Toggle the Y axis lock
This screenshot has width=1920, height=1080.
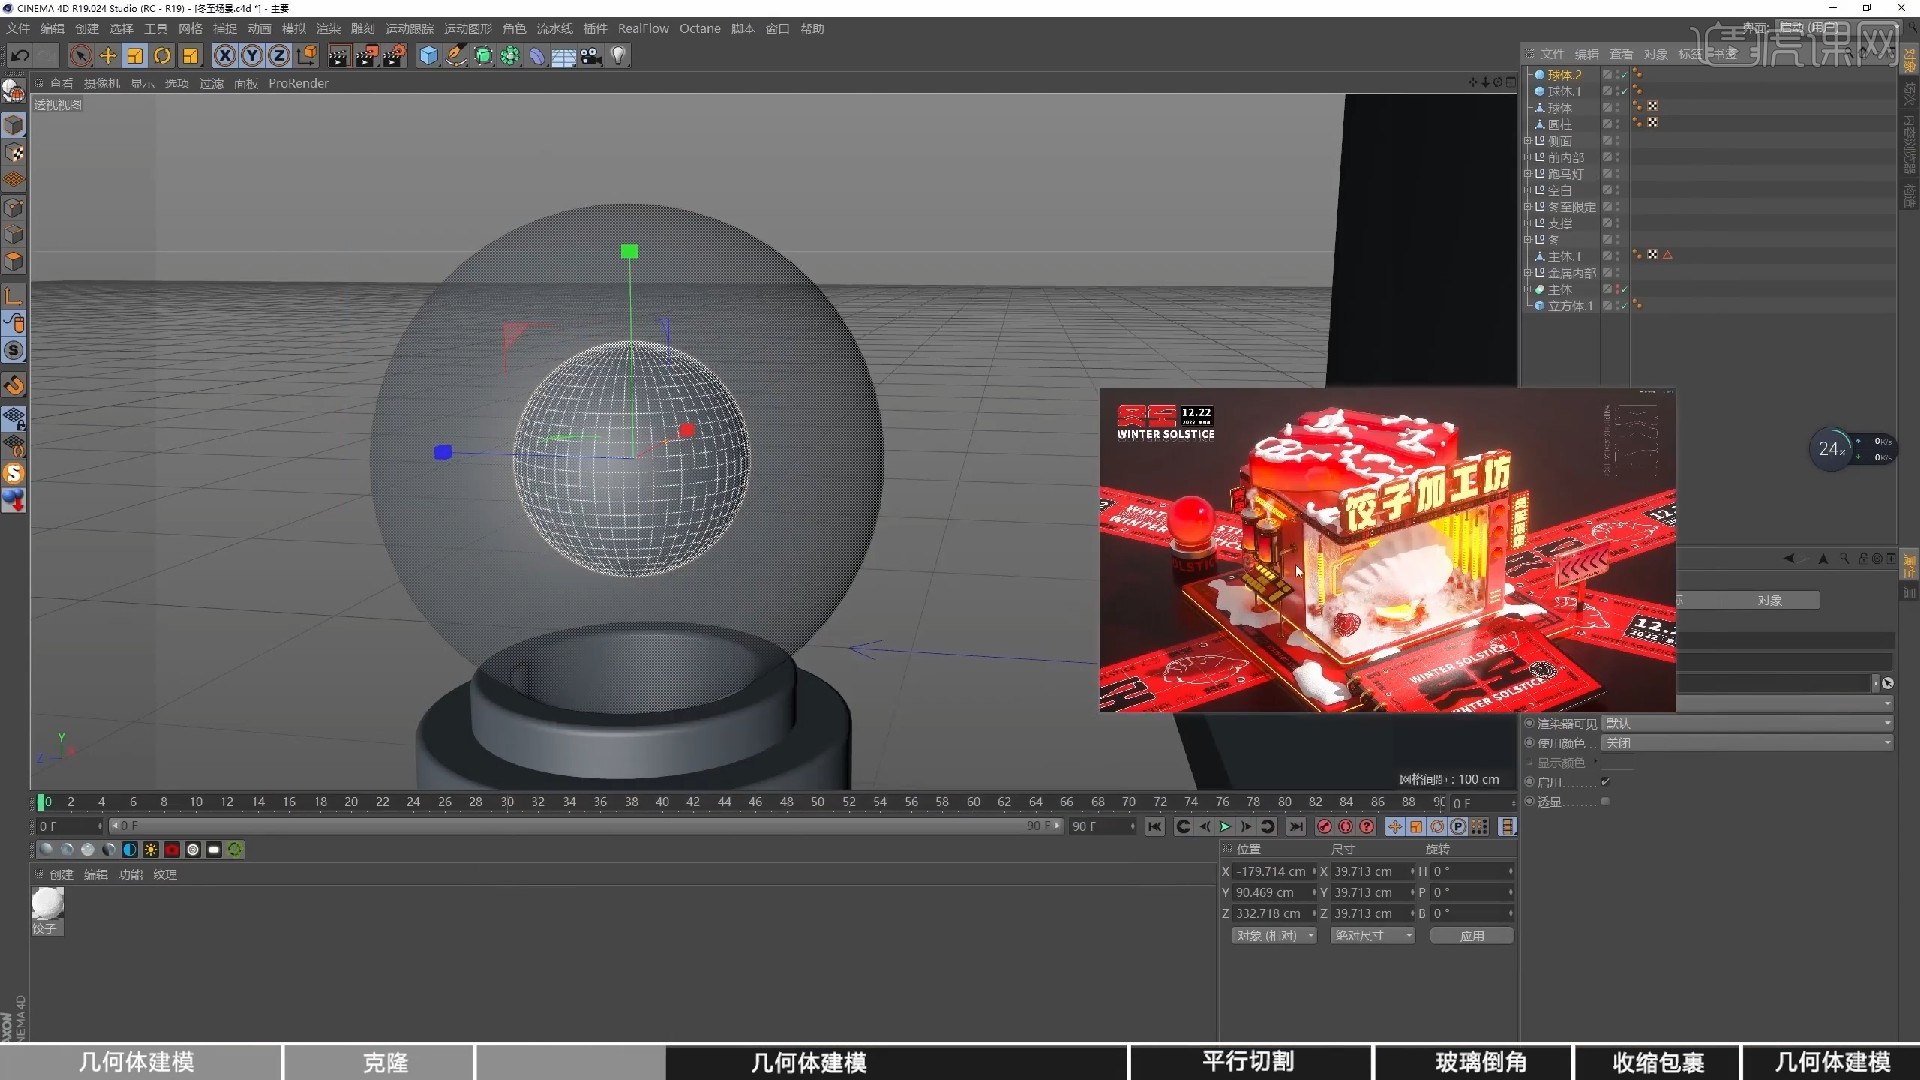point(252,56)
